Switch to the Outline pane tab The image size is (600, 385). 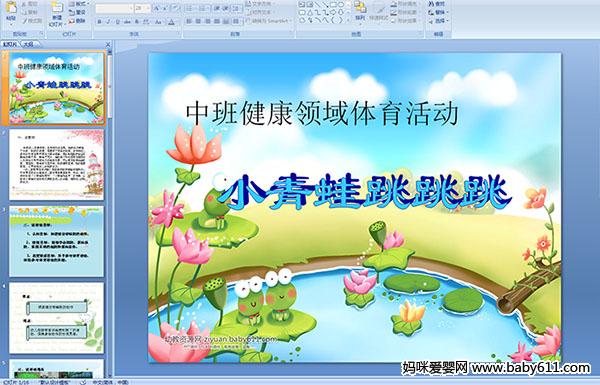(x=28, y=44)
